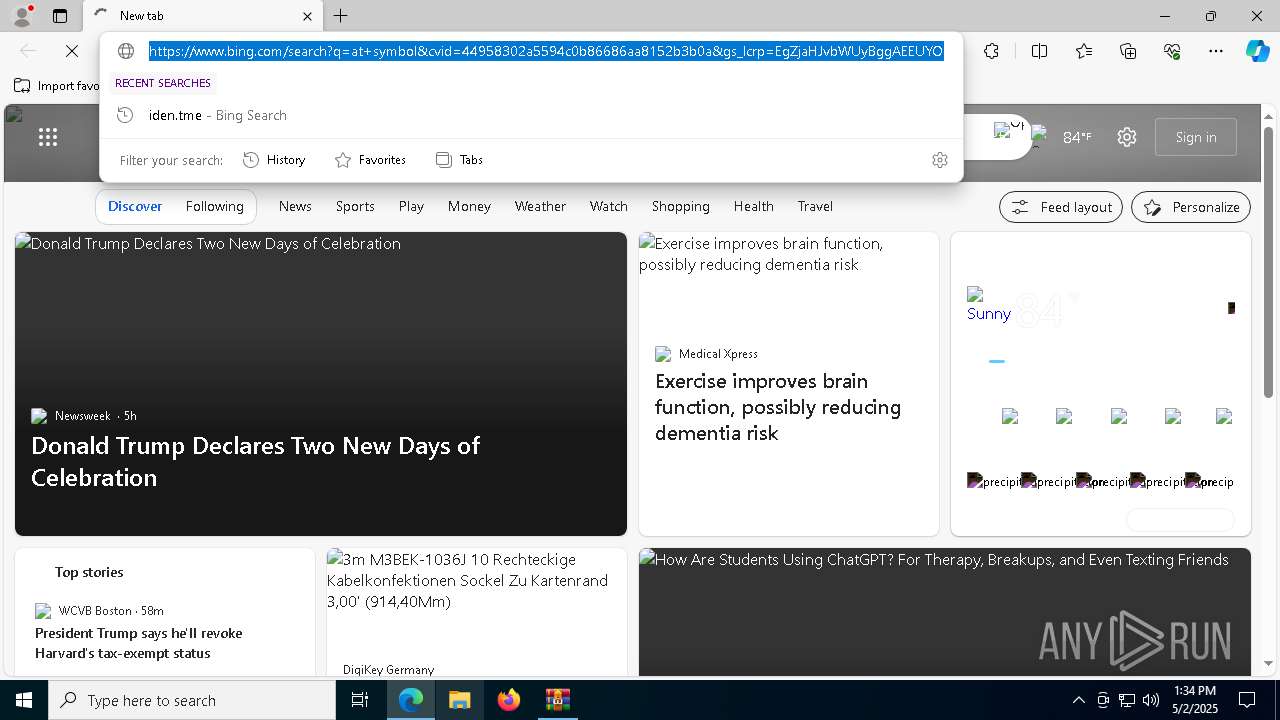This screenshot has height=720, width=1280.
Task: Open the News category
Action: (x=295, y=206)
